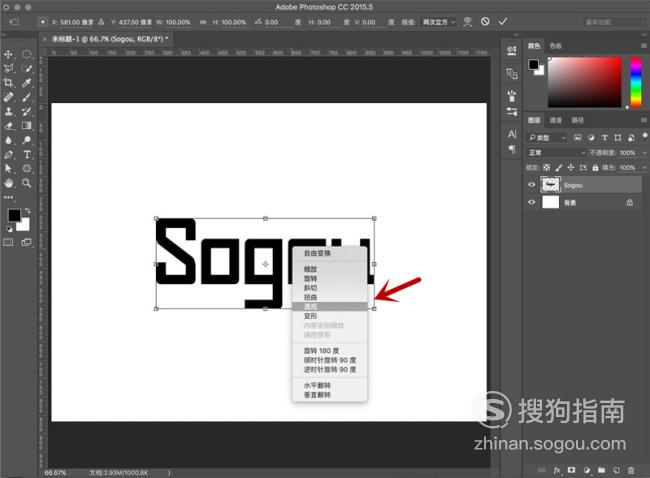Pick a color in the red color field
Viewport: 650px width, 478px height.
coord(585,82)
